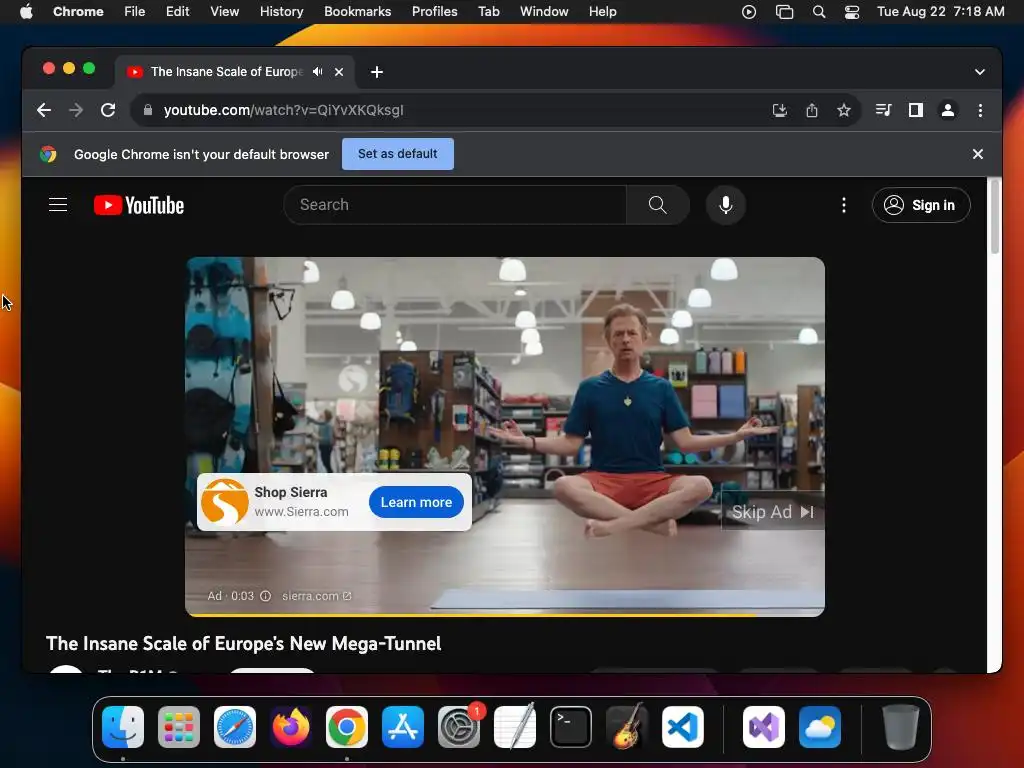Image resolution: width=1024 pixels, height=768 pixels.
Task: Open the Chrome profile avatar icon
Action: 948,110
